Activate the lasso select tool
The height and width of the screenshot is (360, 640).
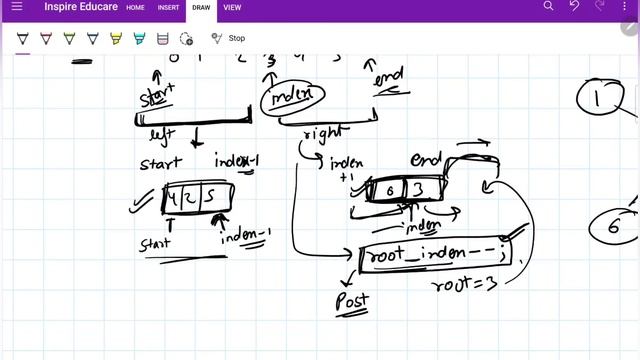186,39
